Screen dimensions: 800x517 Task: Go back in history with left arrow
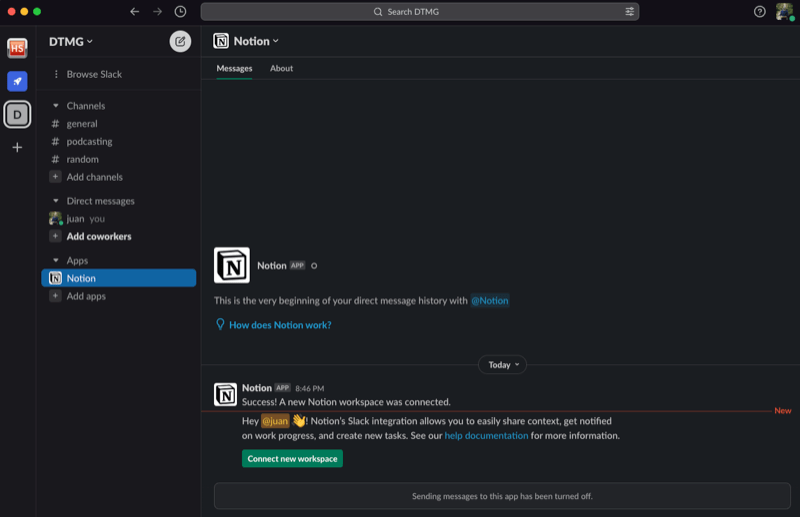point(134,11)
